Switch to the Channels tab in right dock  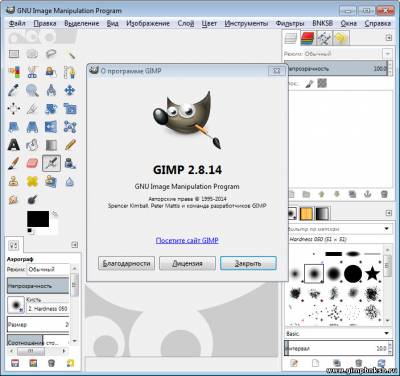click(307, 39)
